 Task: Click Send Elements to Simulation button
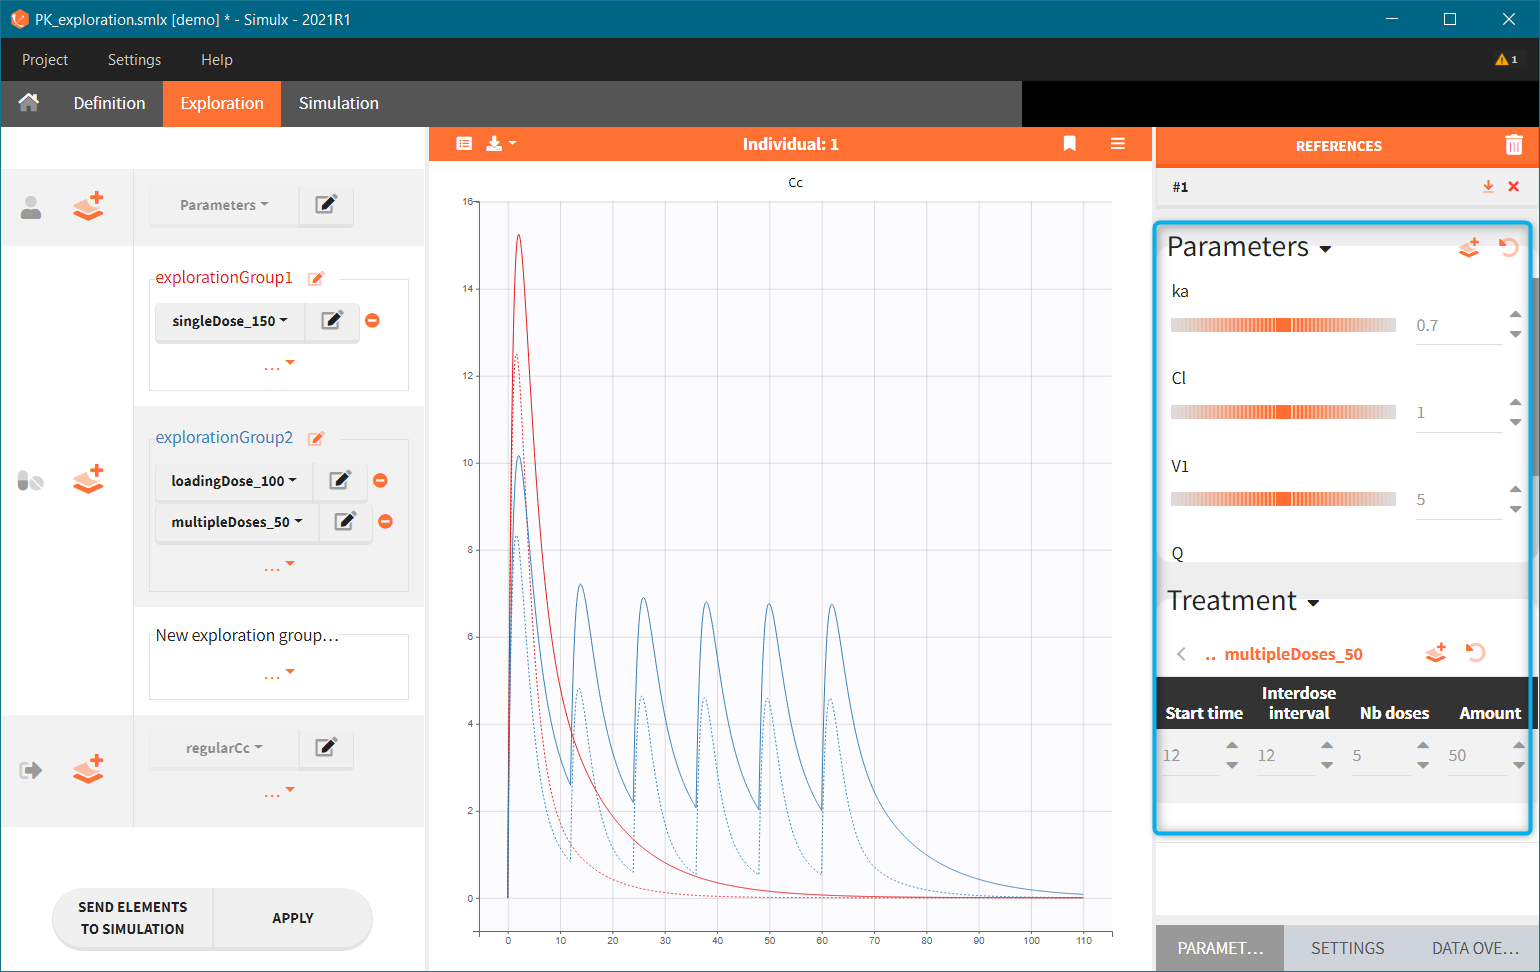[133, 918]
